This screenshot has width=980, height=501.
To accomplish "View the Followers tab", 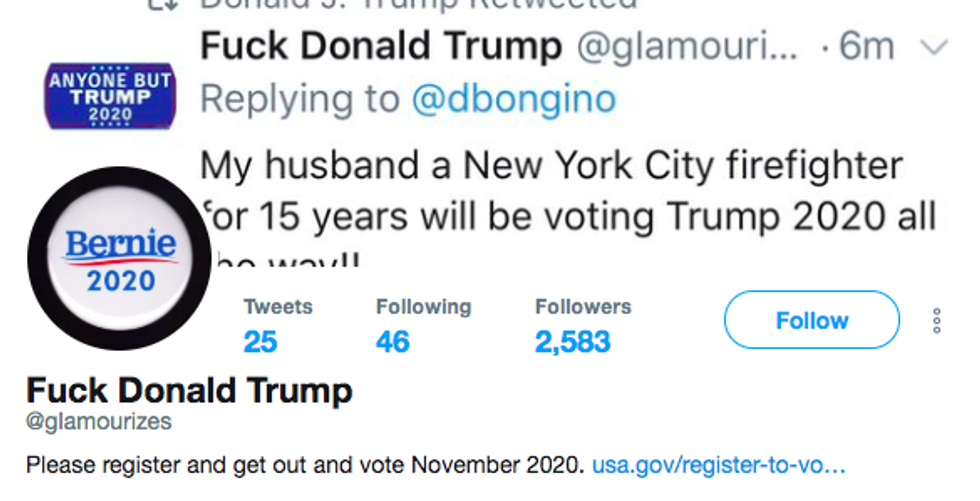I will pos(583,325).
